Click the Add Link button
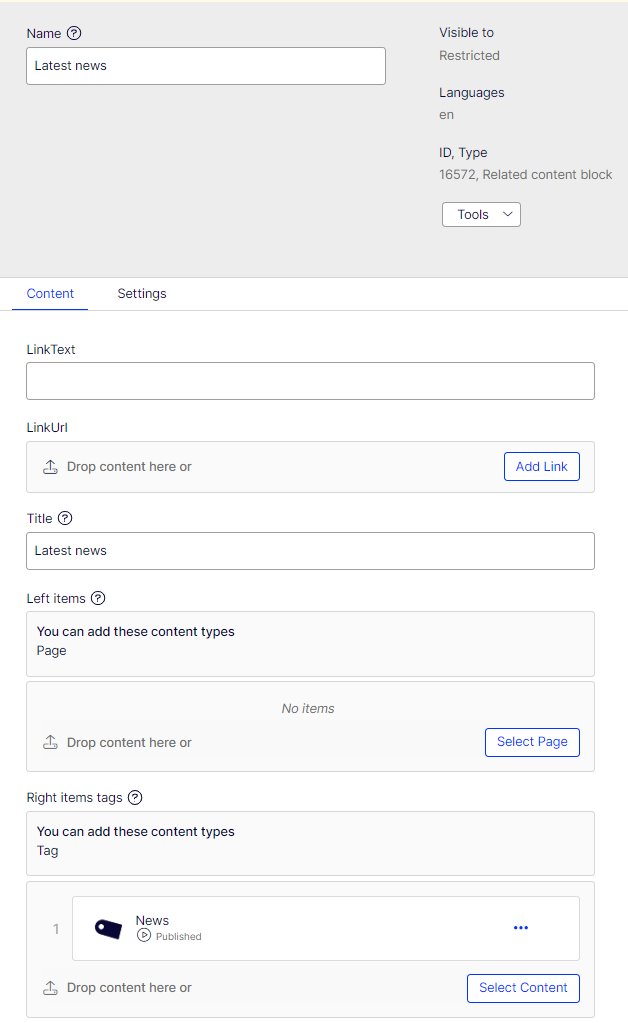The image size is (628, 1023). 541,466
